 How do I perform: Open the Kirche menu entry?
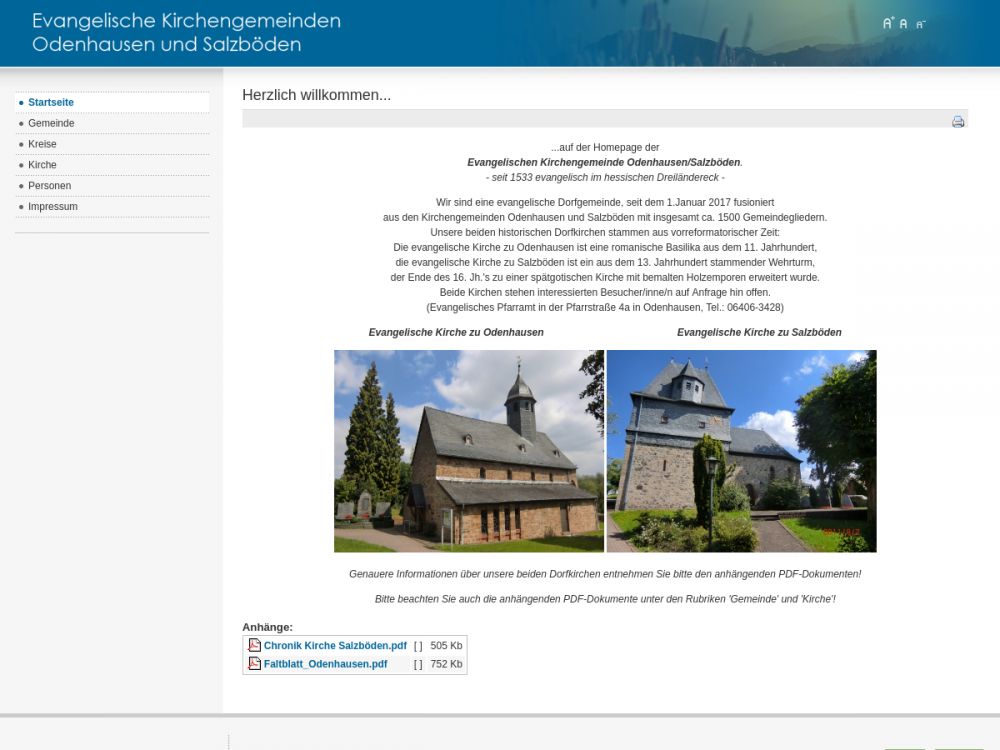pyautogui.click(x=42, y=165)
